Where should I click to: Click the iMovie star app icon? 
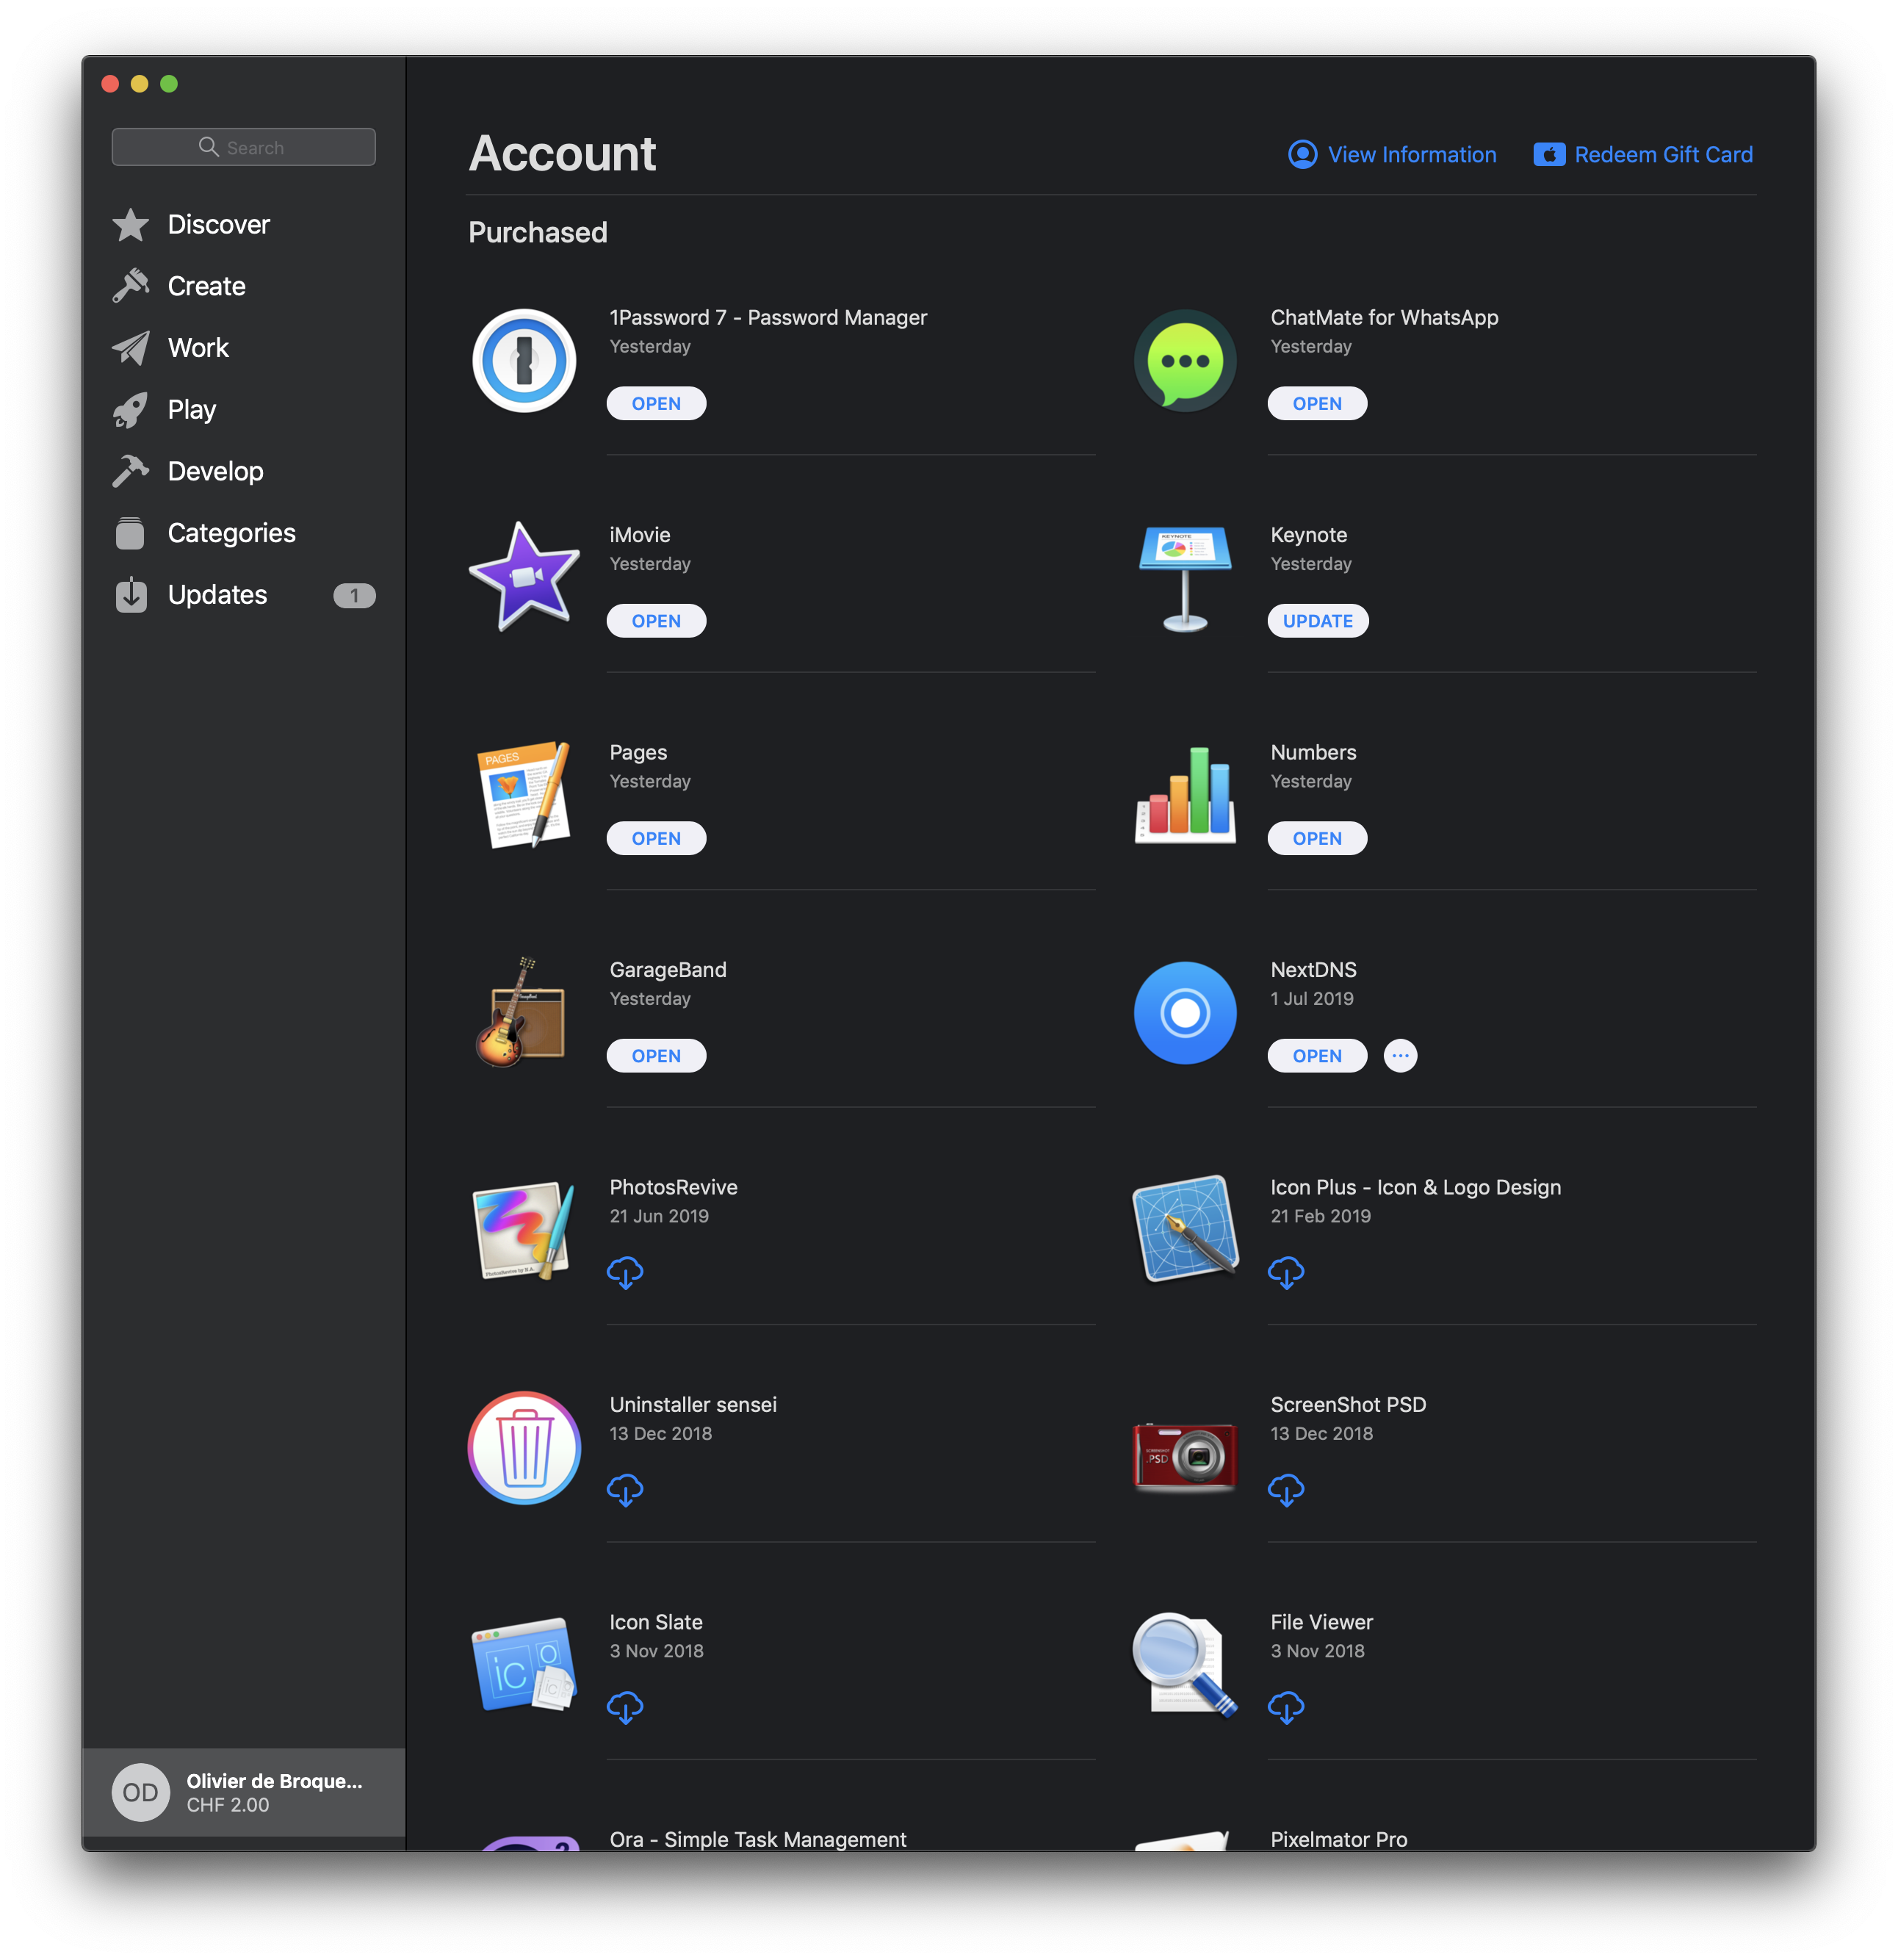coord(524,577)
